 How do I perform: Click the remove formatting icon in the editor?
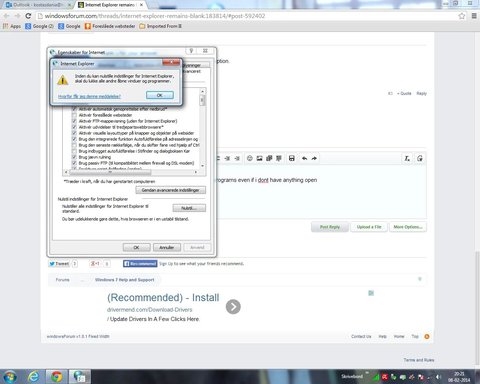(407, 158)
